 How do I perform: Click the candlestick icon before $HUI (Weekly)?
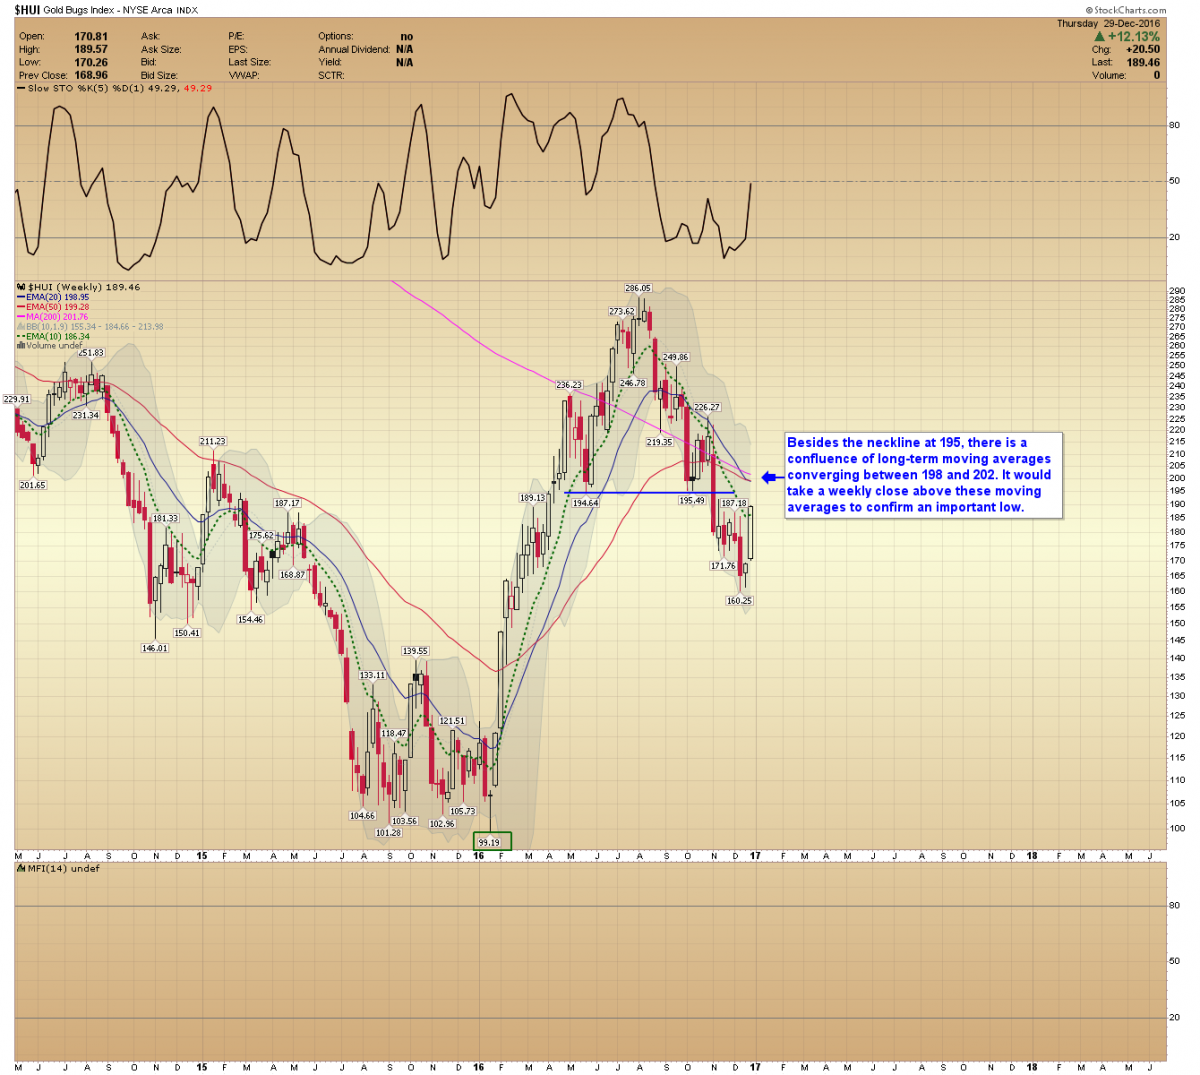(20, 288)
